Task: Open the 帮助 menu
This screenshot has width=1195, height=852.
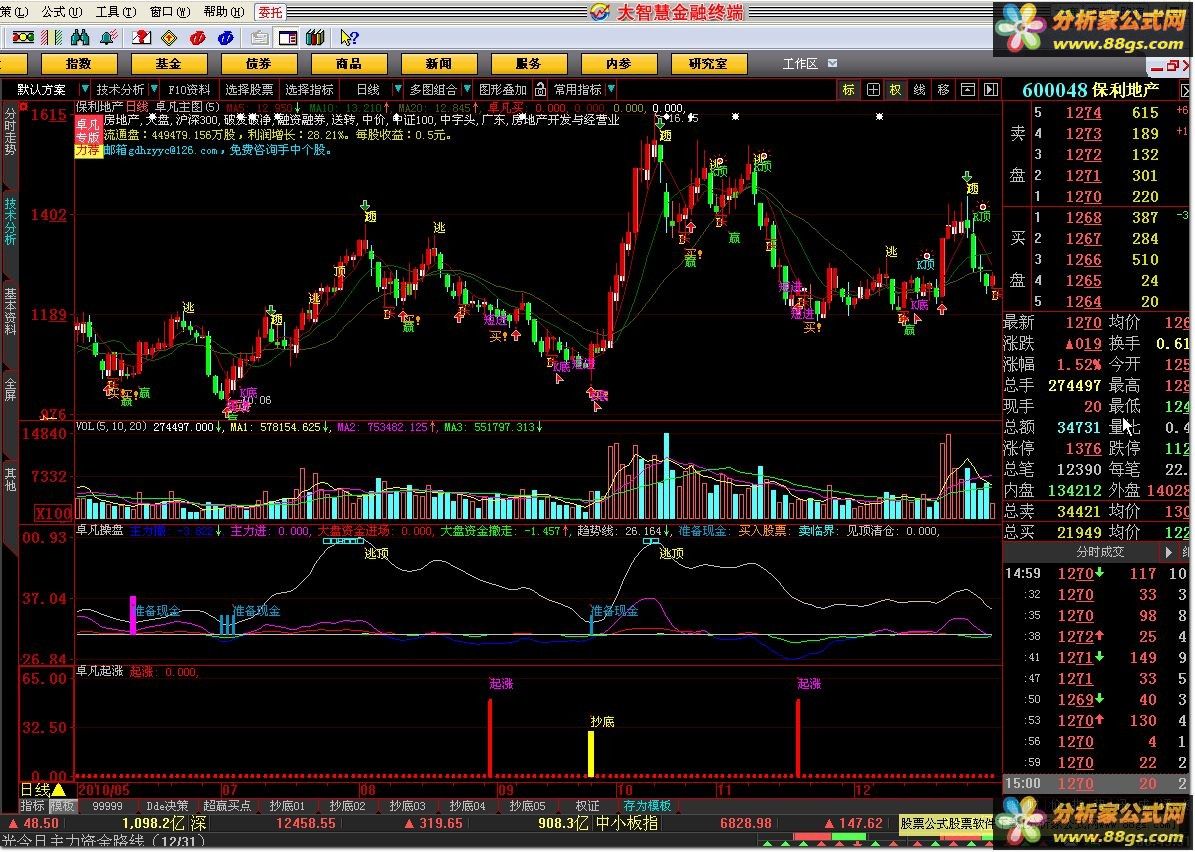Action: [x=224, y=12]
